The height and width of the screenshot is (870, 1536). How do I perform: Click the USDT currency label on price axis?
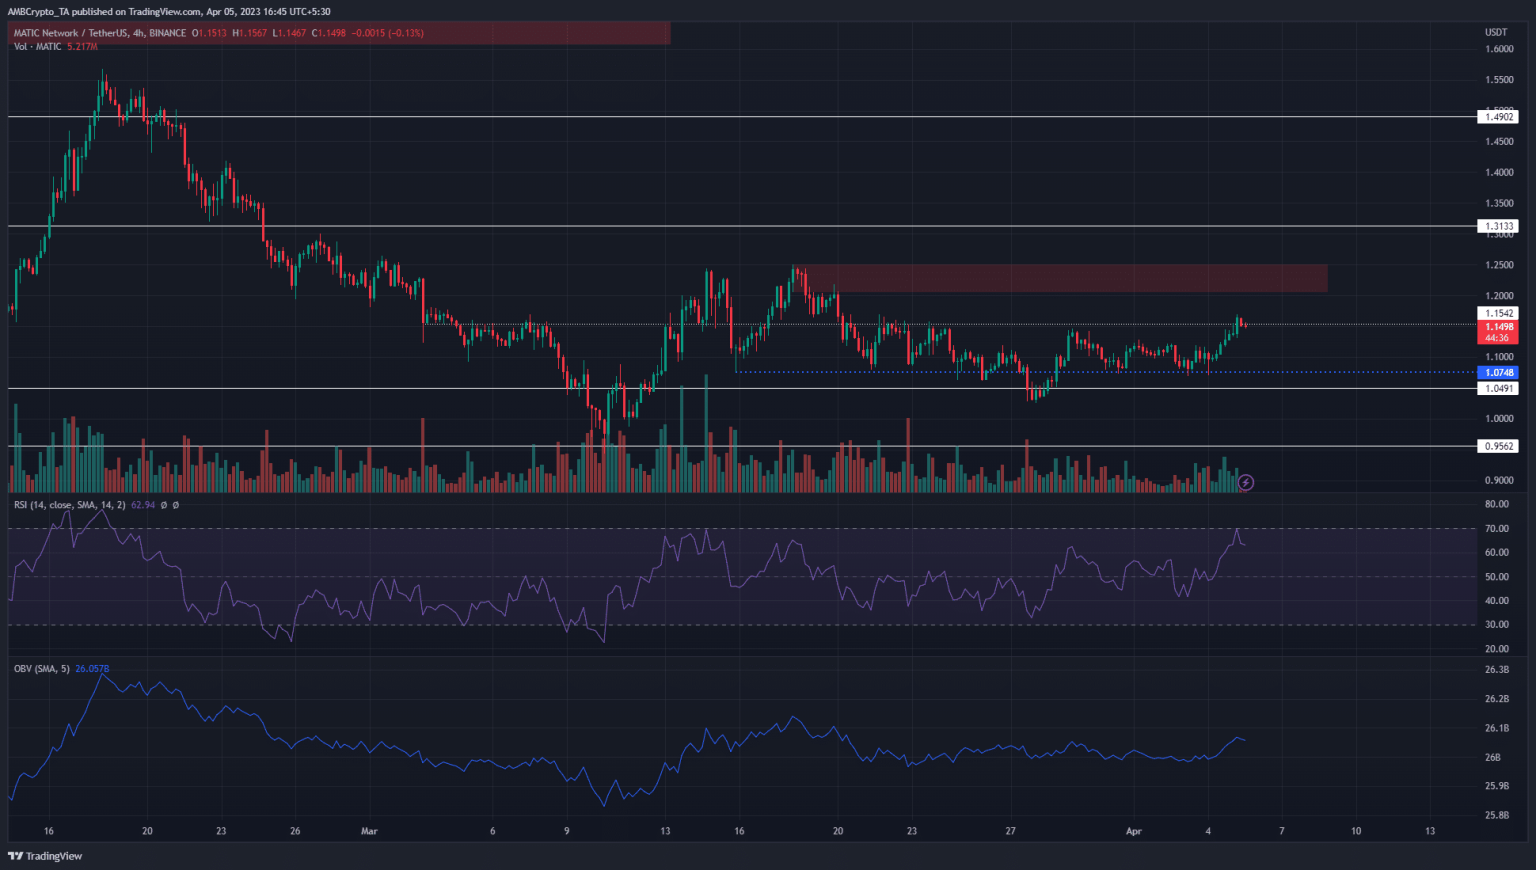coord(1495,33)
